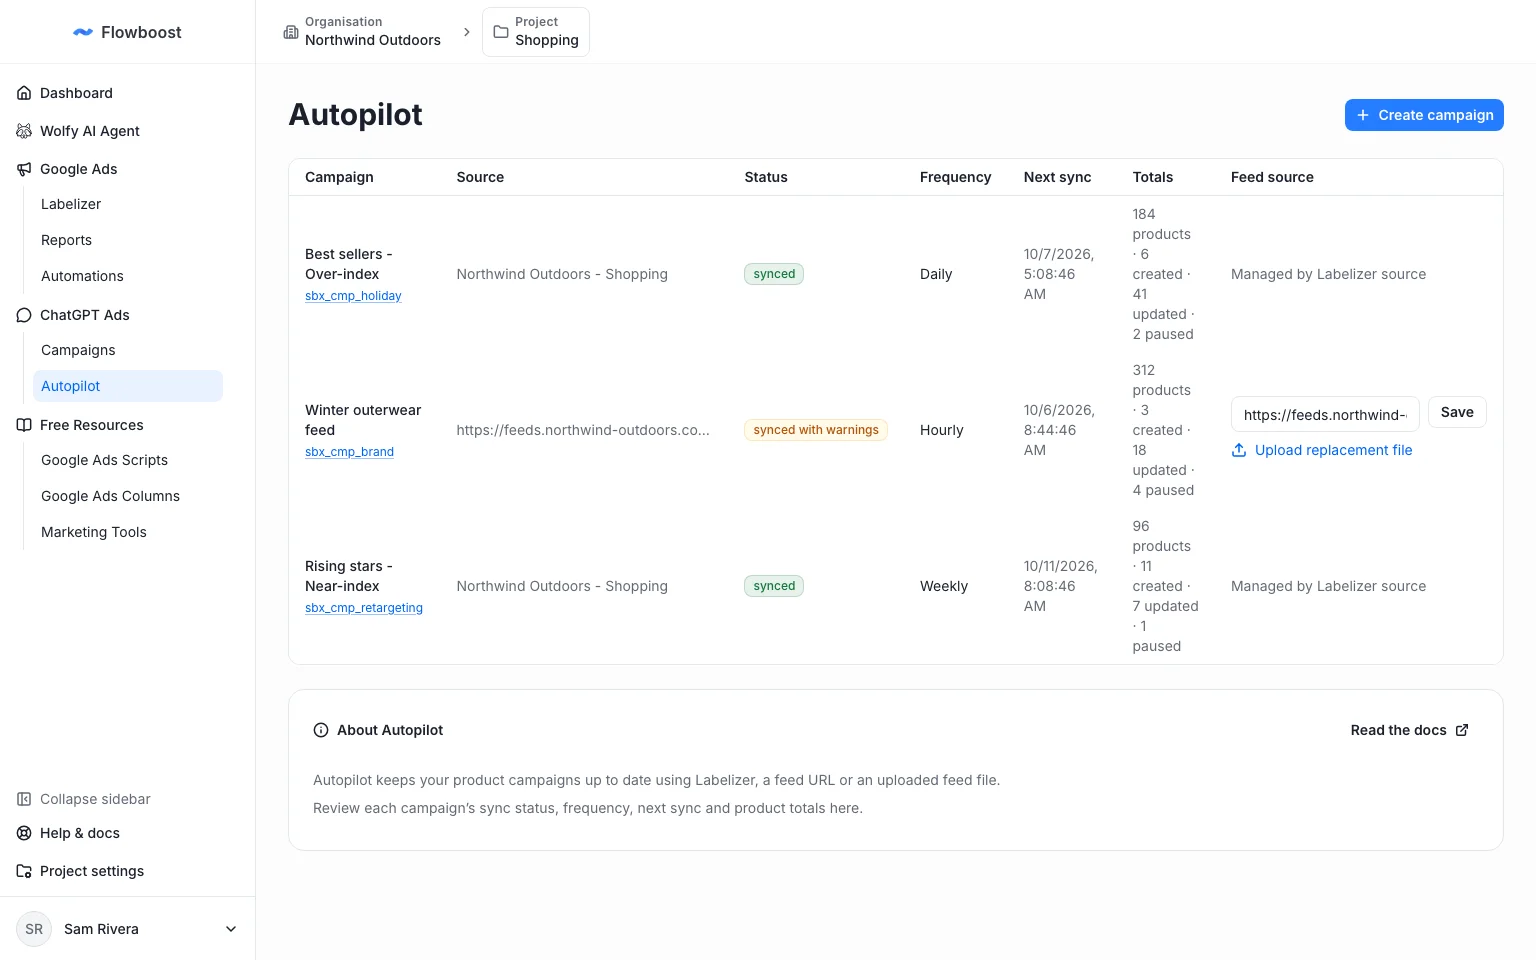Click the Help & docs lifebuoy icon
1536x960 pixels.
[x=24, y=833]
